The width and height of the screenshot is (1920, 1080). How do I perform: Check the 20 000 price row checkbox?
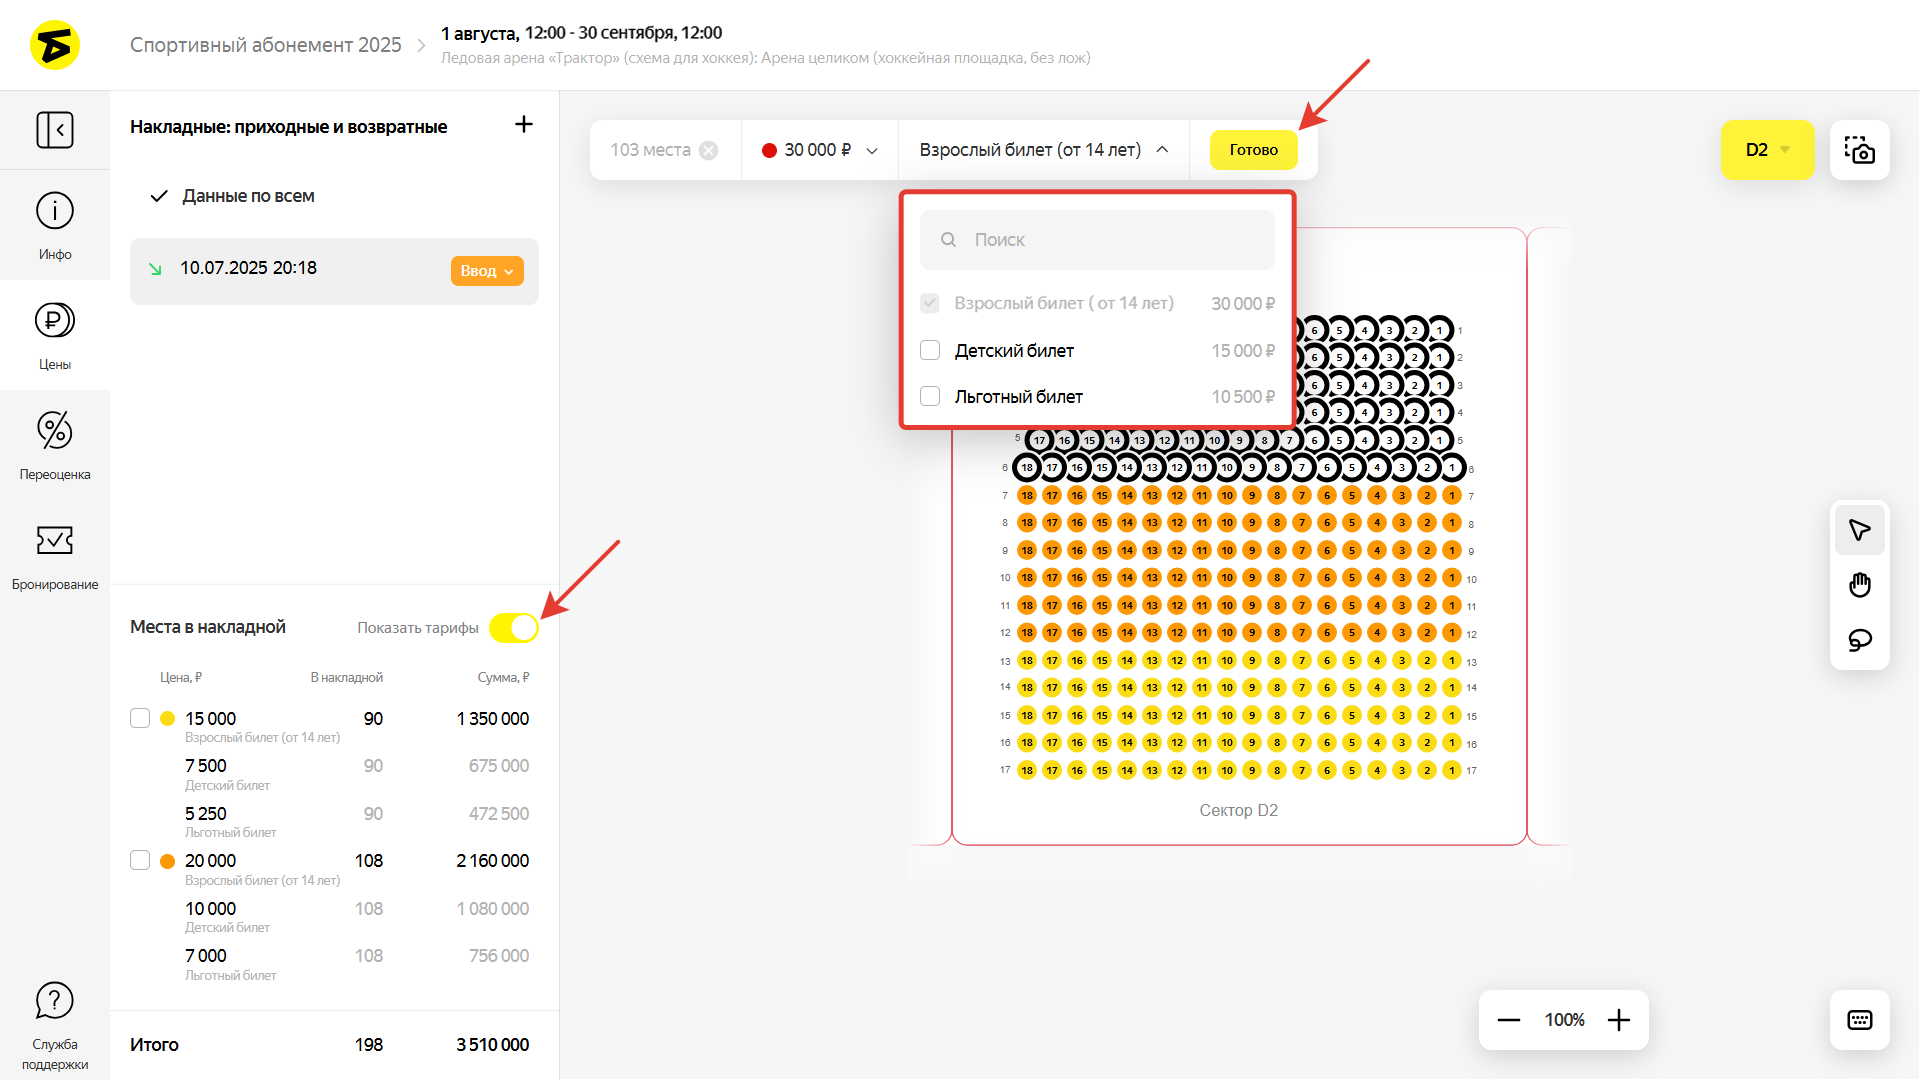coord(140,861)
